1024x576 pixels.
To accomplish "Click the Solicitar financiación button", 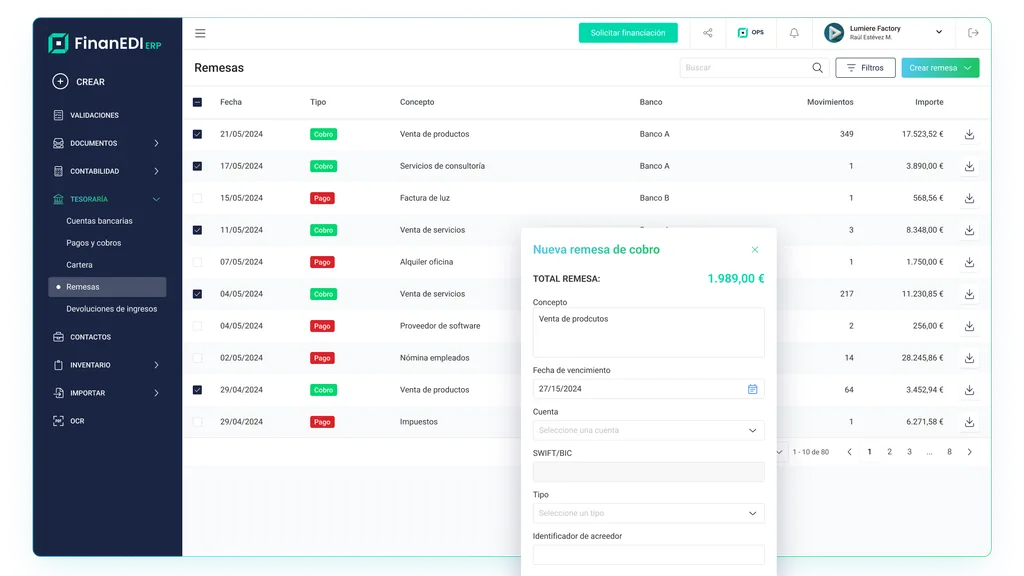I will point(628,33).
